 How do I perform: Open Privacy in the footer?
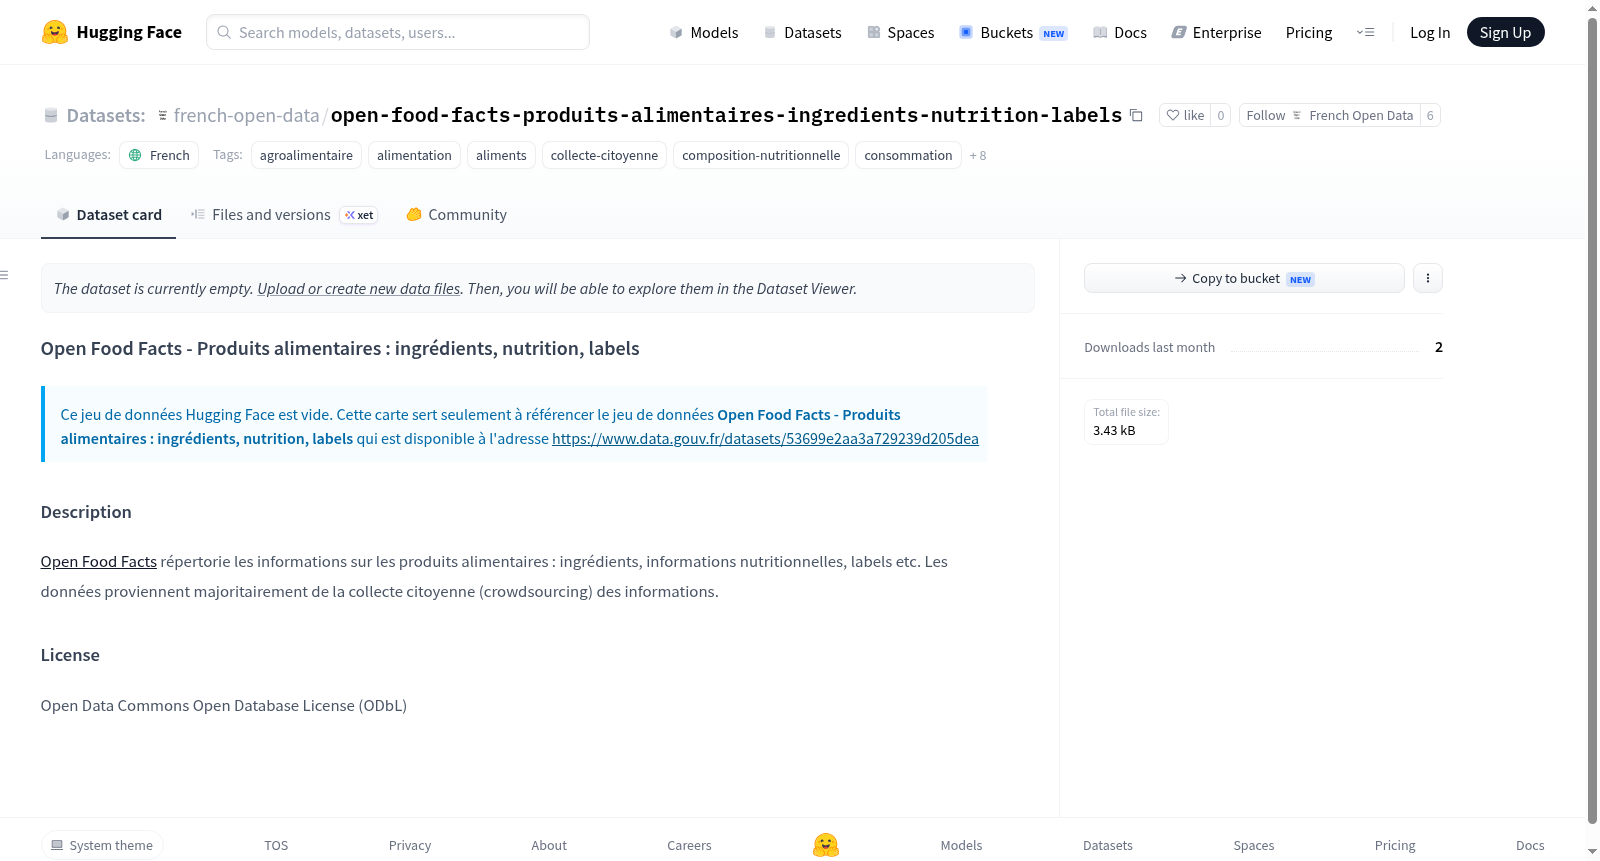(x=410, y=845)
